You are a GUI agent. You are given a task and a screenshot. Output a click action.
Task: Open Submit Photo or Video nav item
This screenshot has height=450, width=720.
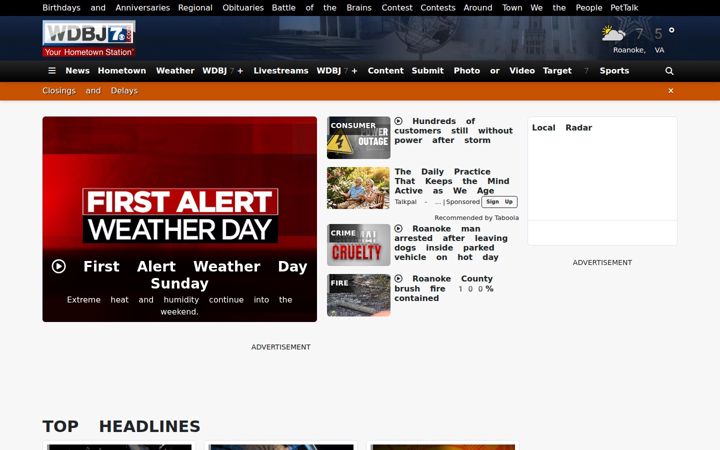pyautogui.click(x=473, y=71)
